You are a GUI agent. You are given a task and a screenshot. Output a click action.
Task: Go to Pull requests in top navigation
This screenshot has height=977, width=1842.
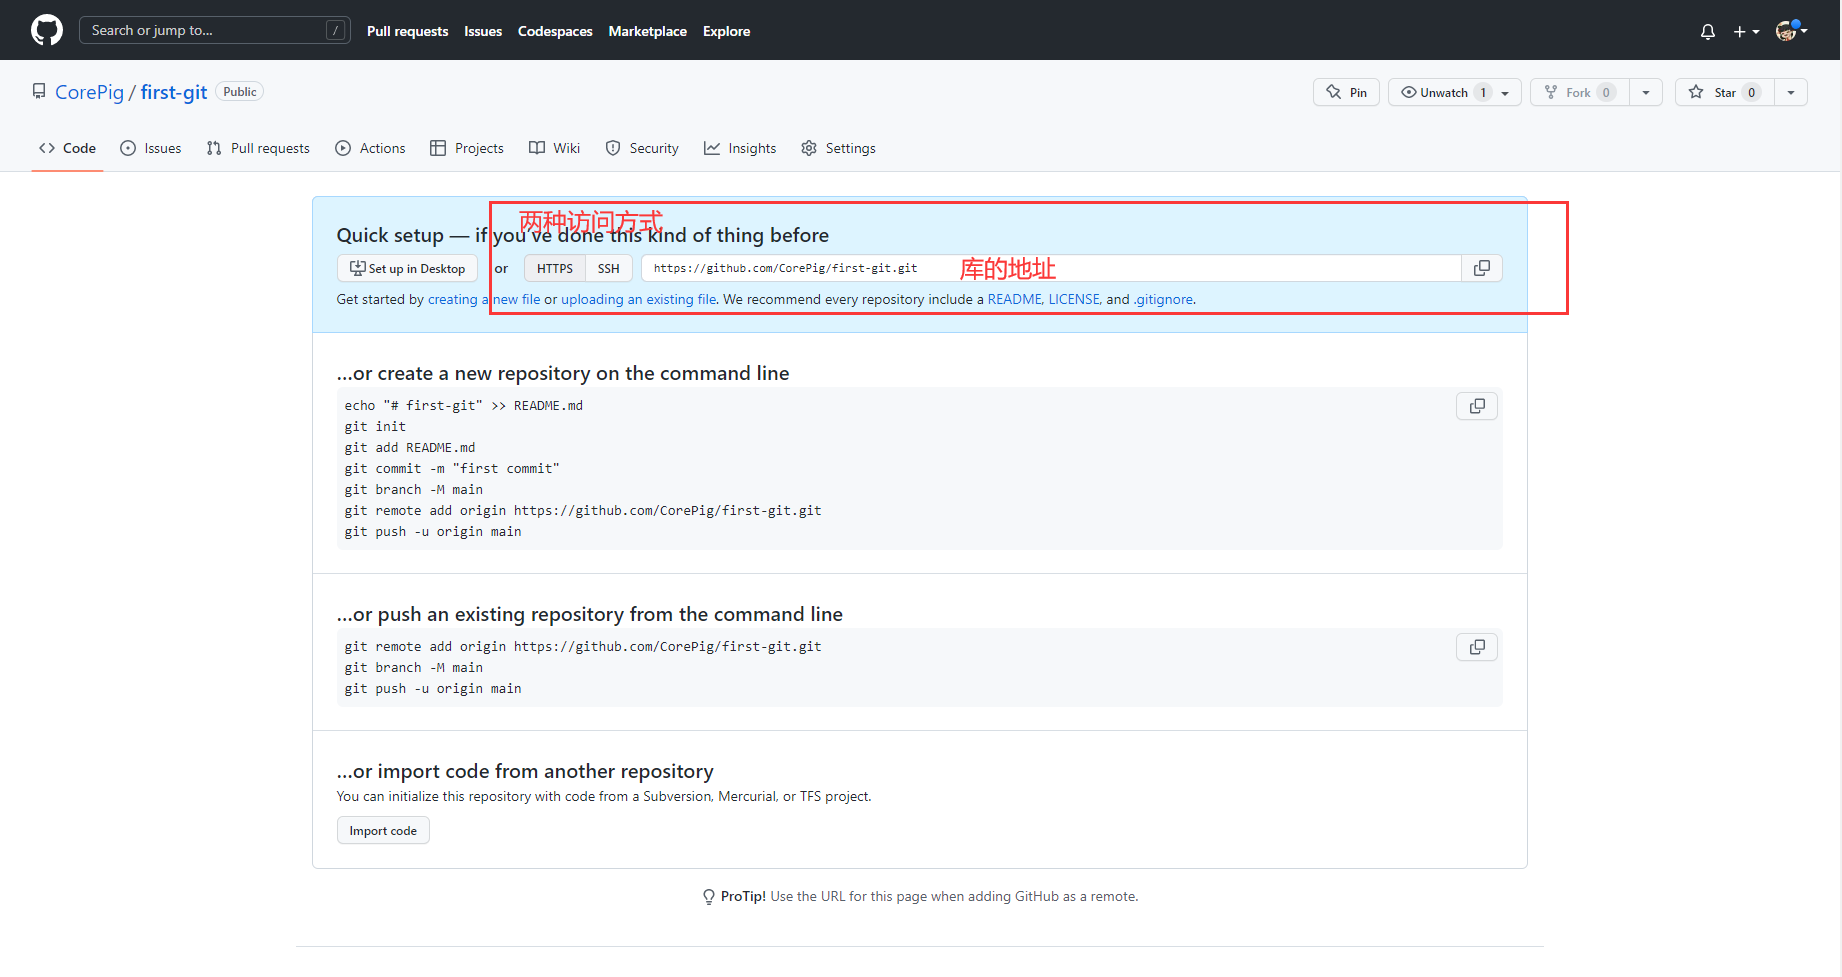point(407,31)
